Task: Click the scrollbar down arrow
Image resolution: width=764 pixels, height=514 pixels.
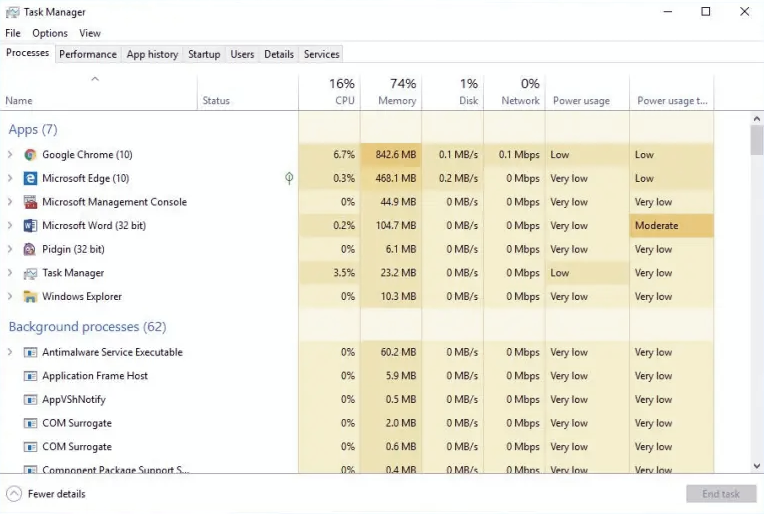Action: (757, 466)
